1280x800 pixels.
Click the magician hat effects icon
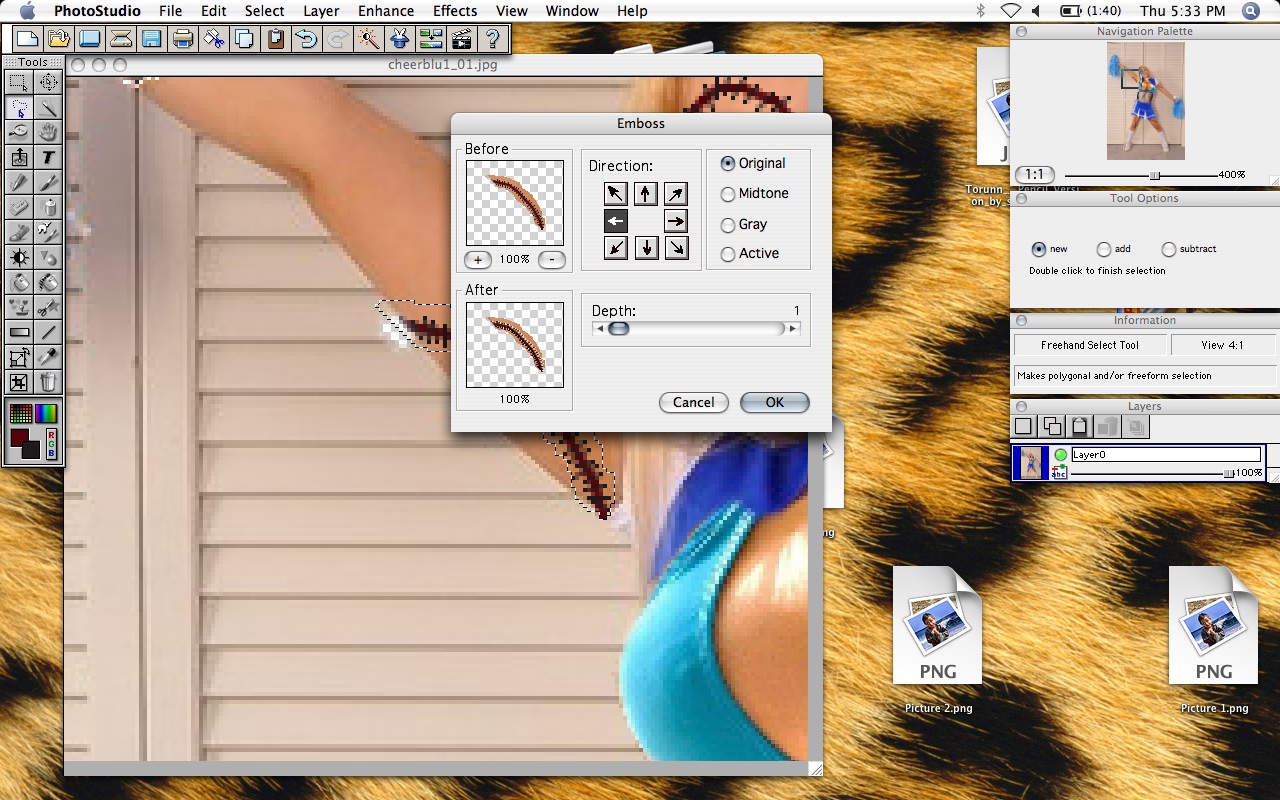tap(399, 39)
